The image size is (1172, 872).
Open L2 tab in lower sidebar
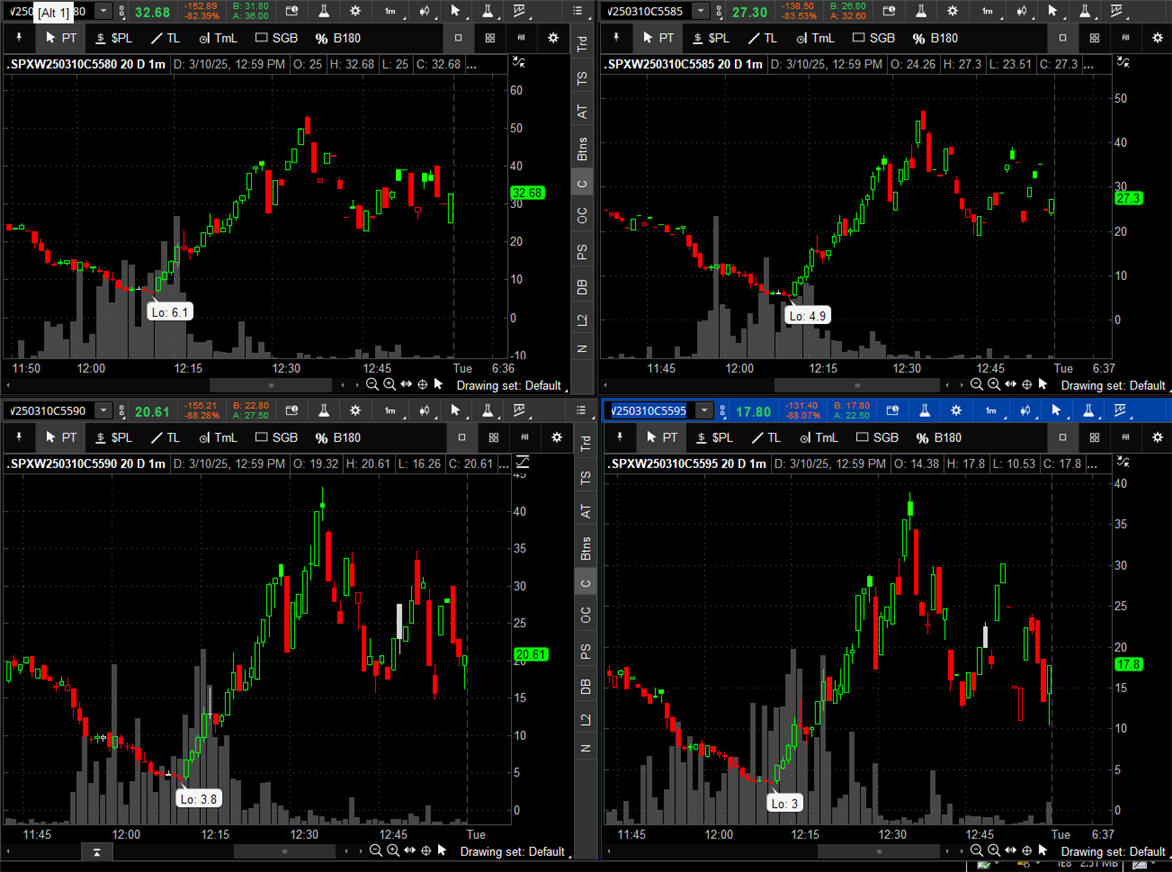click(x=585, y=719)
